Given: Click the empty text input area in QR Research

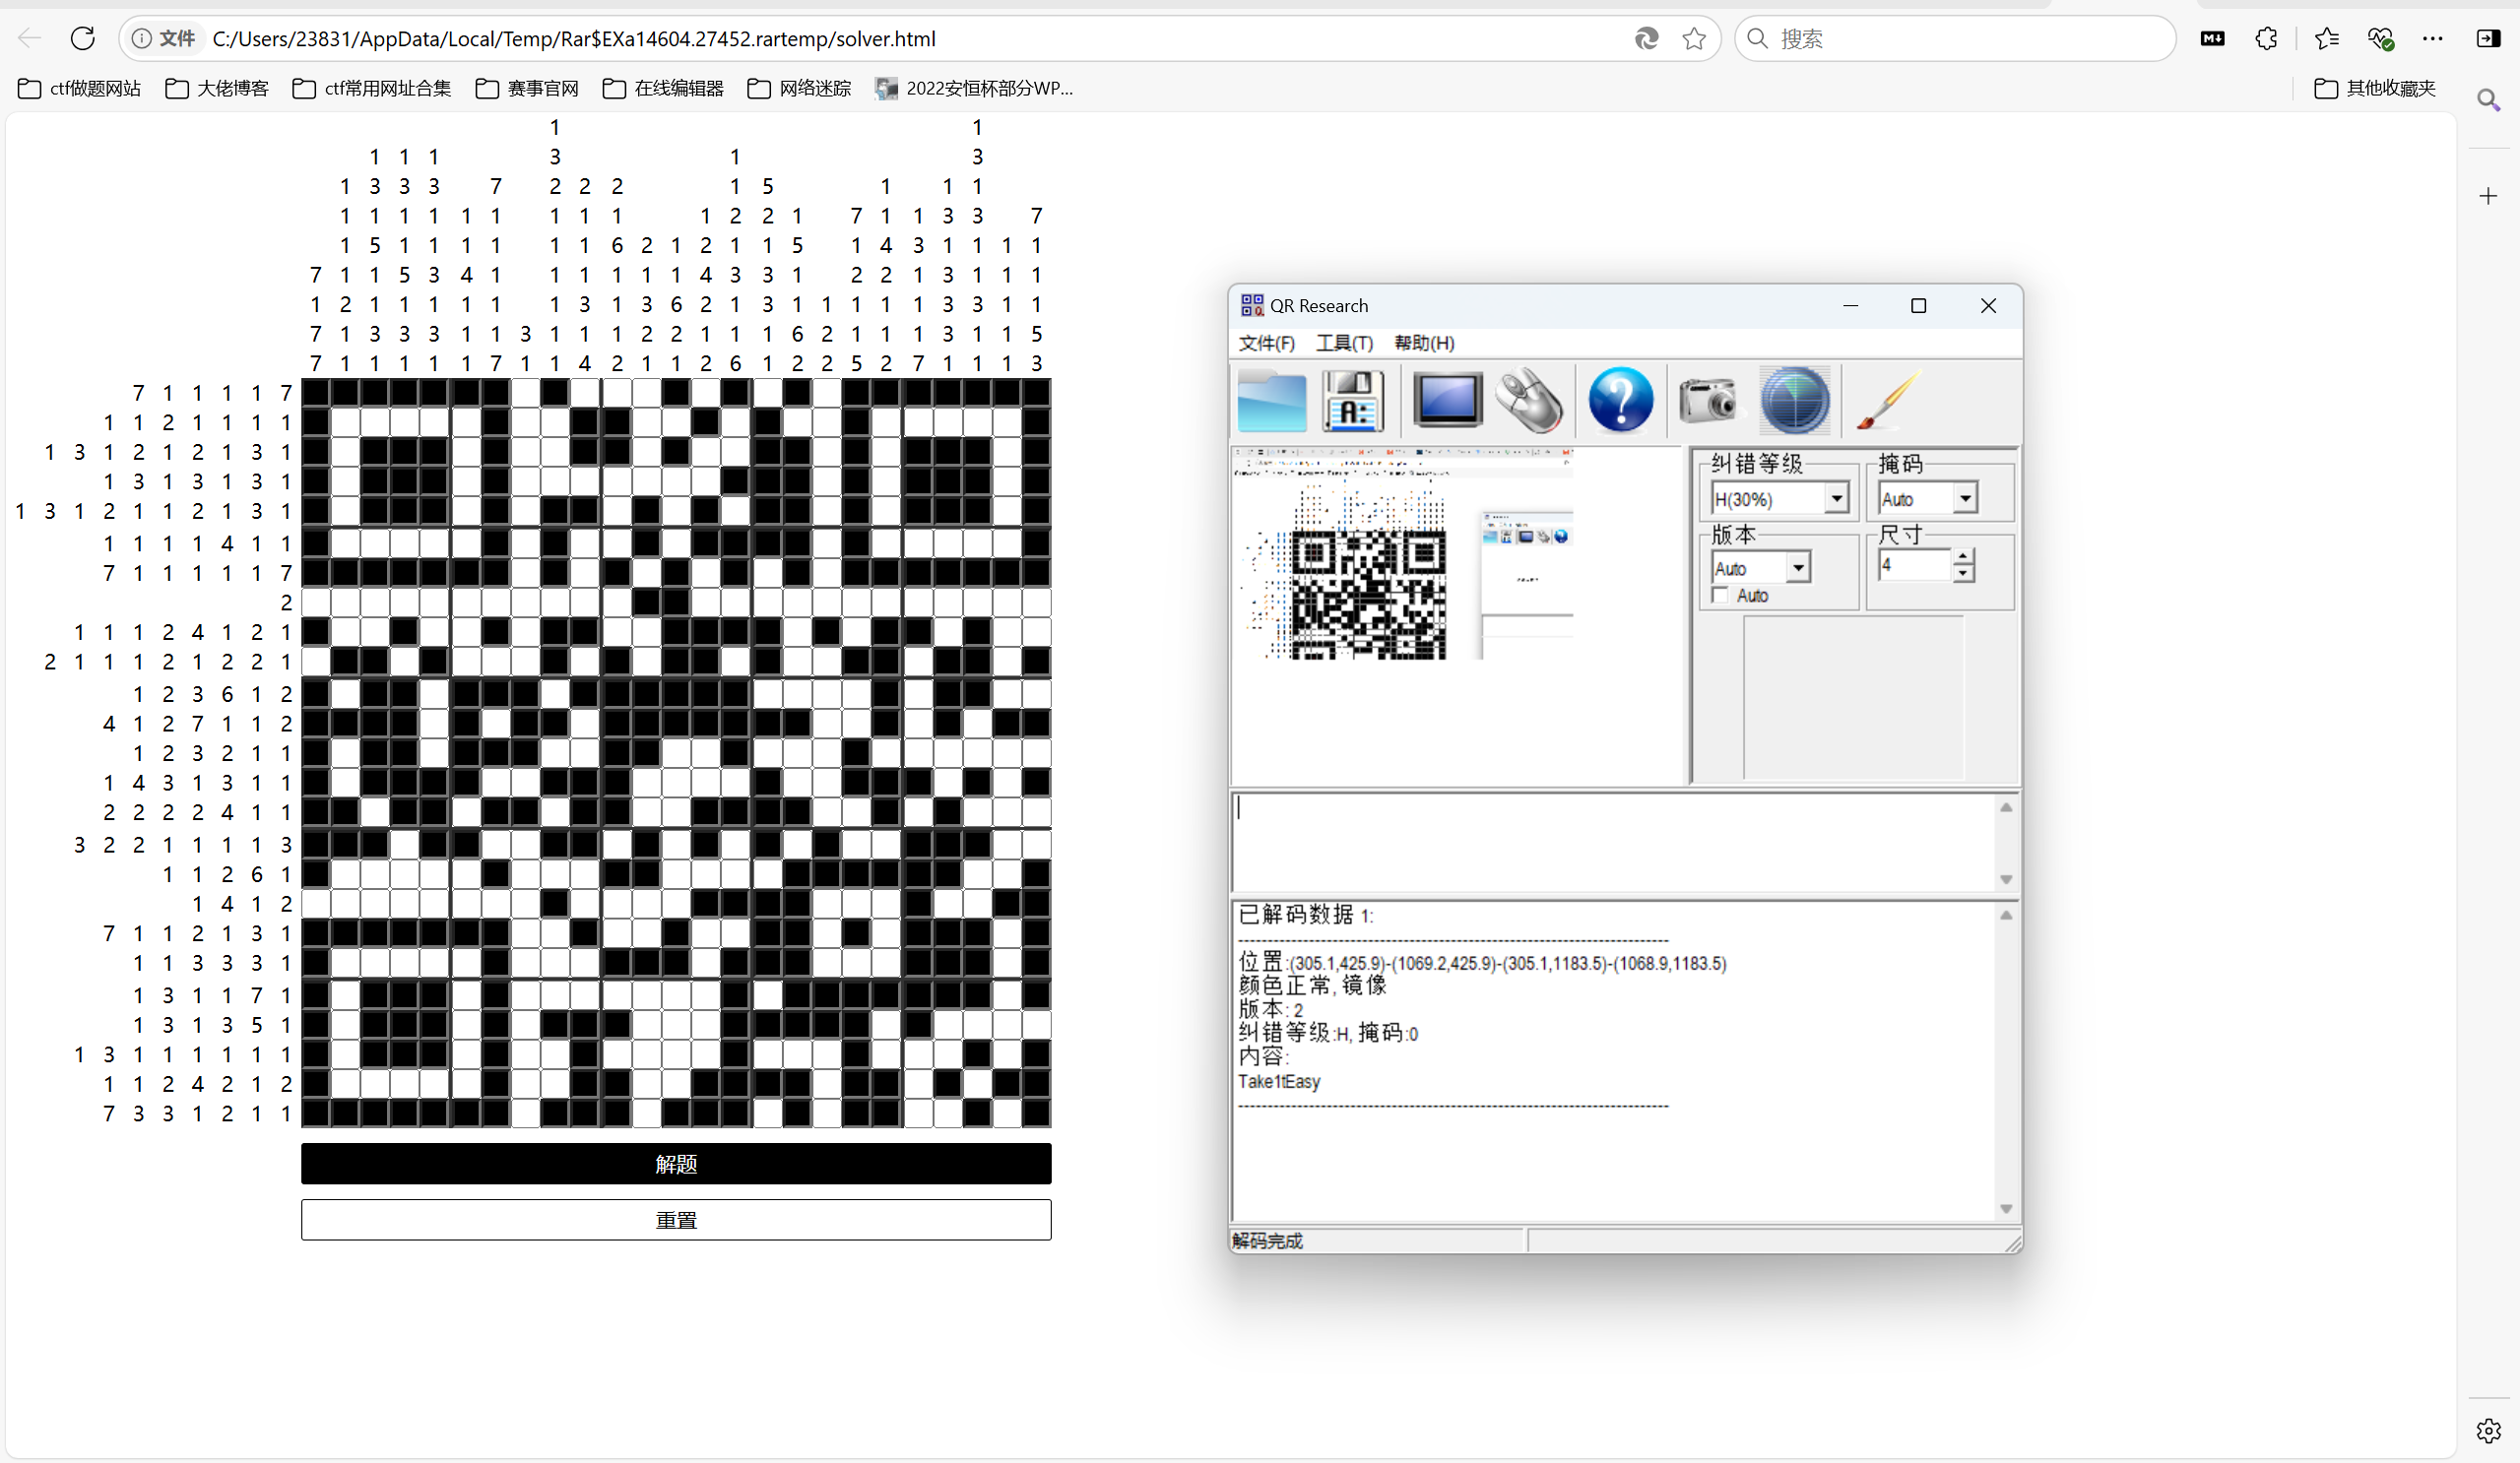Looking at the screenshot, I should (1614, 841).
